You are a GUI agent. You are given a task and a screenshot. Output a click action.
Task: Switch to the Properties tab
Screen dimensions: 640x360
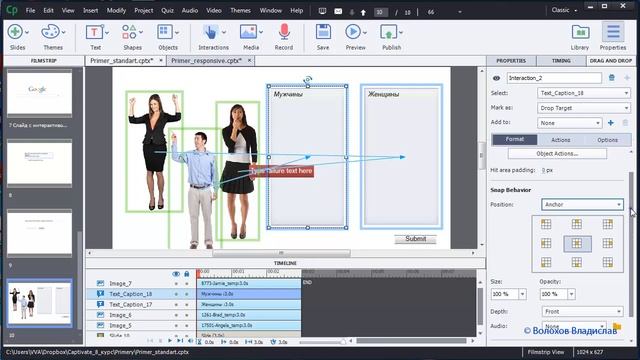pos(511,61)
